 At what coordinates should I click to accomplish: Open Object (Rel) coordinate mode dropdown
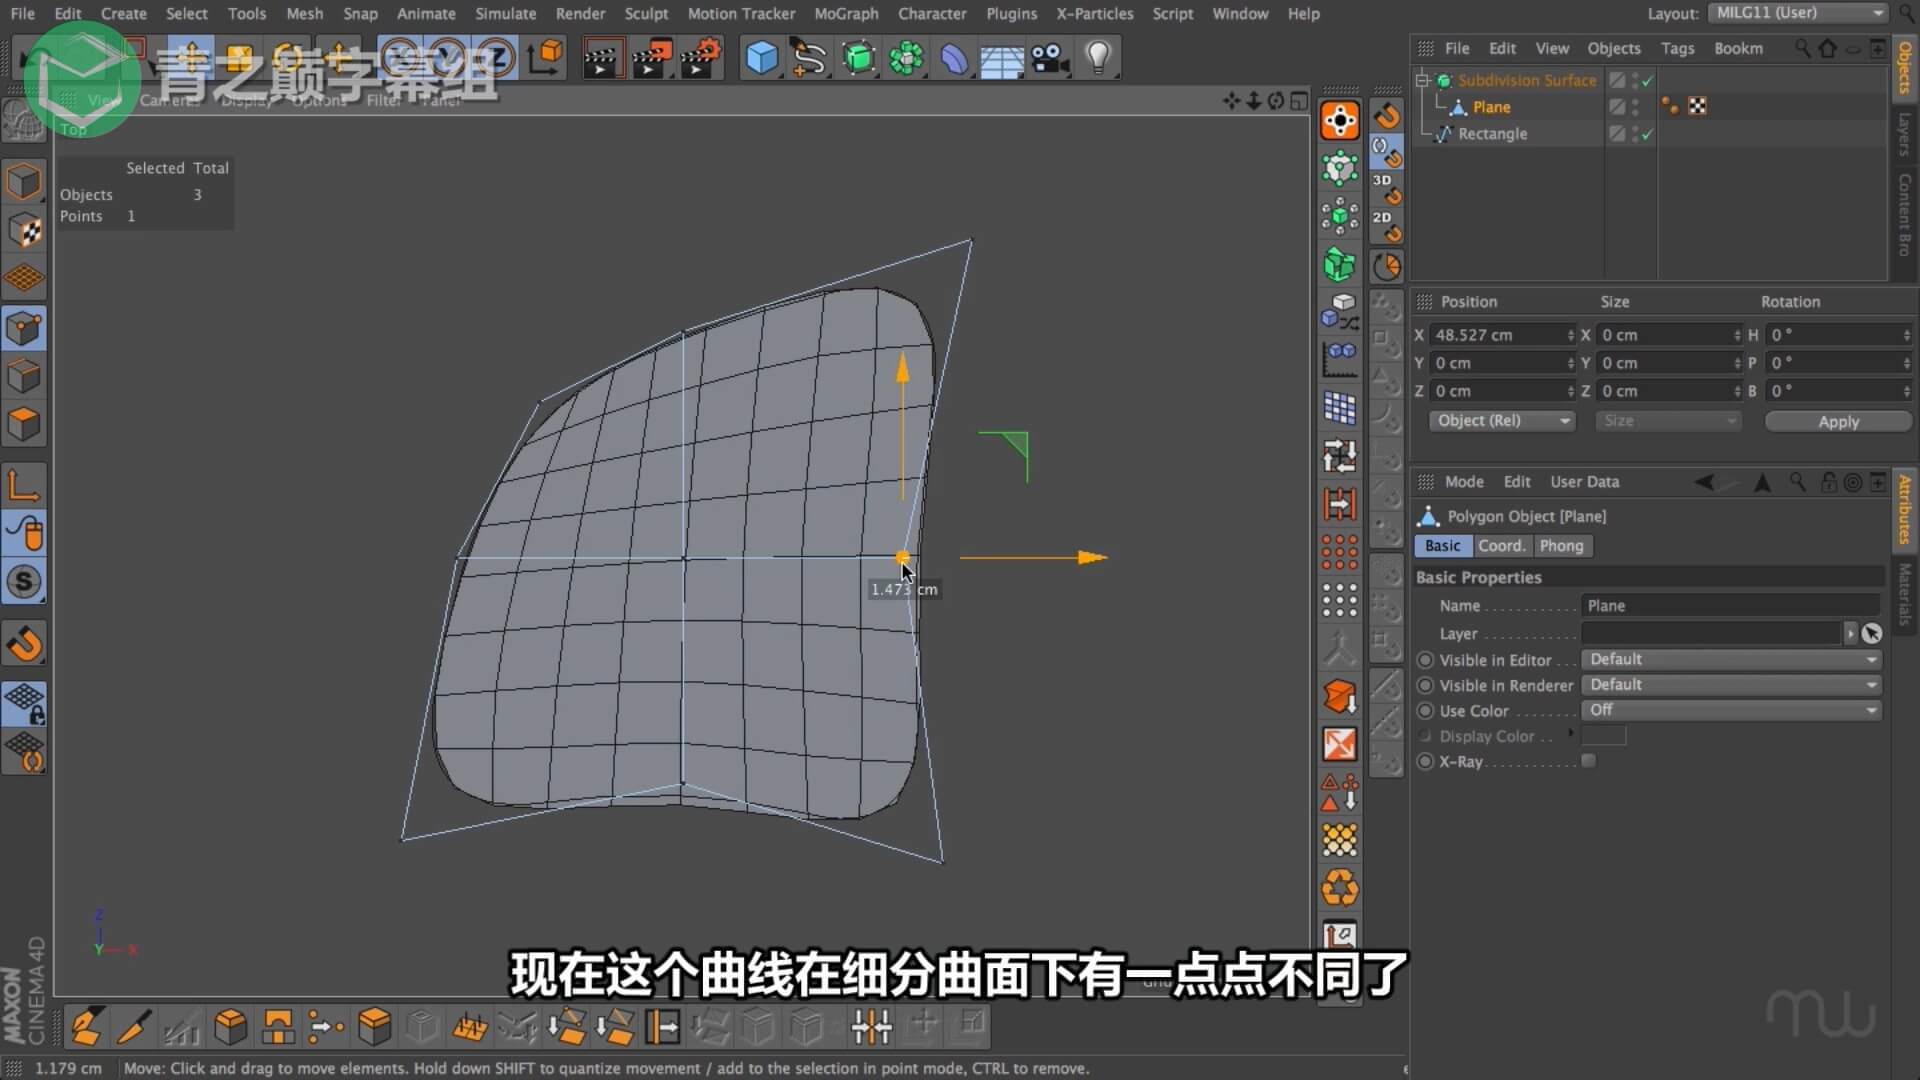click(x=1502, y=421)
